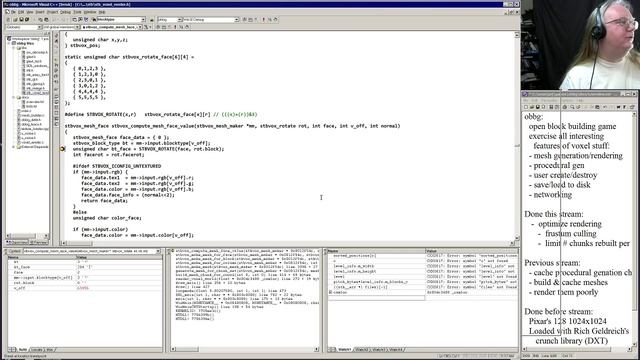Image resolution: width=640 pixels, height=360 pixels.
Task: Click the New Text File toolbar icon
Action: 8,19
